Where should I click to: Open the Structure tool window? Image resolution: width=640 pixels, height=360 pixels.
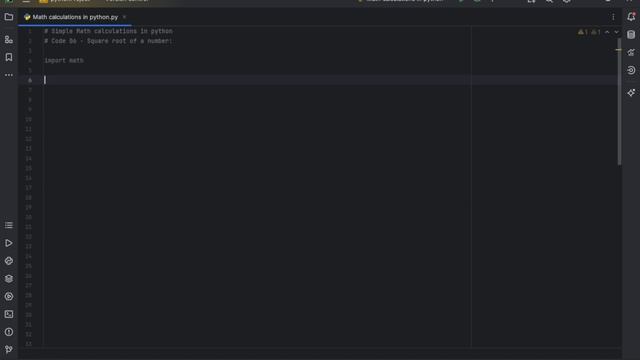click(9, 40)
